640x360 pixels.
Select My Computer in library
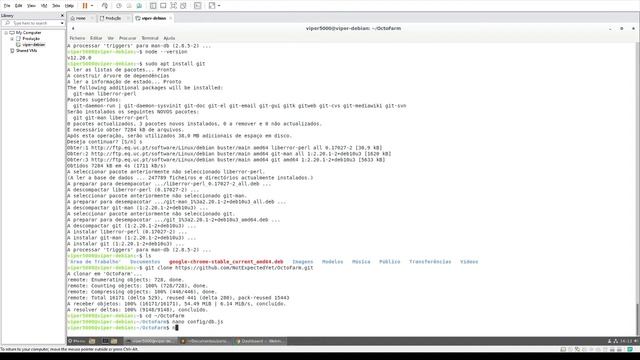coord(29,33)
